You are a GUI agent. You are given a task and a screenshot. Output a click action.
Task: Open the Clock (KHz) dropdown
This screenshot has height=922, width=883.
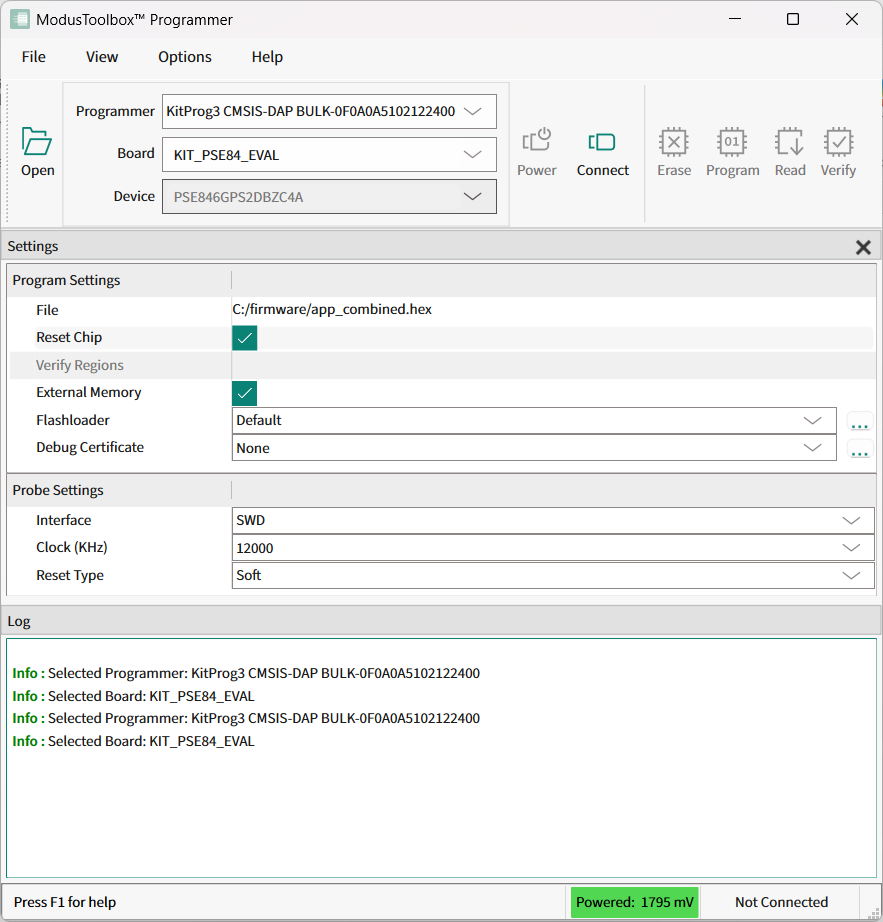pyautogui.click(x=851, y=548)
